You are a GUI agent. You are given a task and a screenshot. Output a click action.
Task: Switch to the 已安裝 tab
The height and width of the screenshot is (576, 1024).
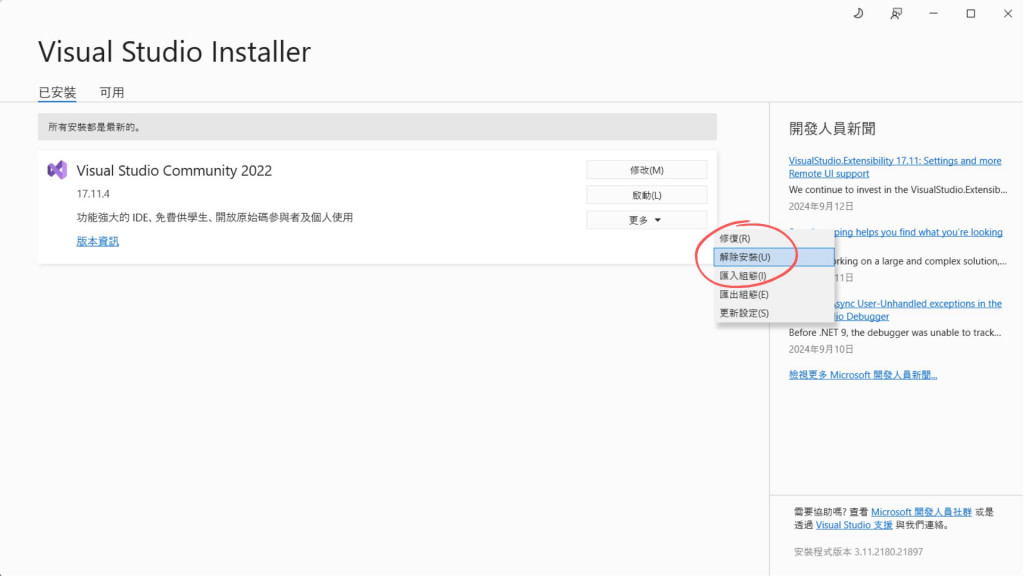click(57, 92)
